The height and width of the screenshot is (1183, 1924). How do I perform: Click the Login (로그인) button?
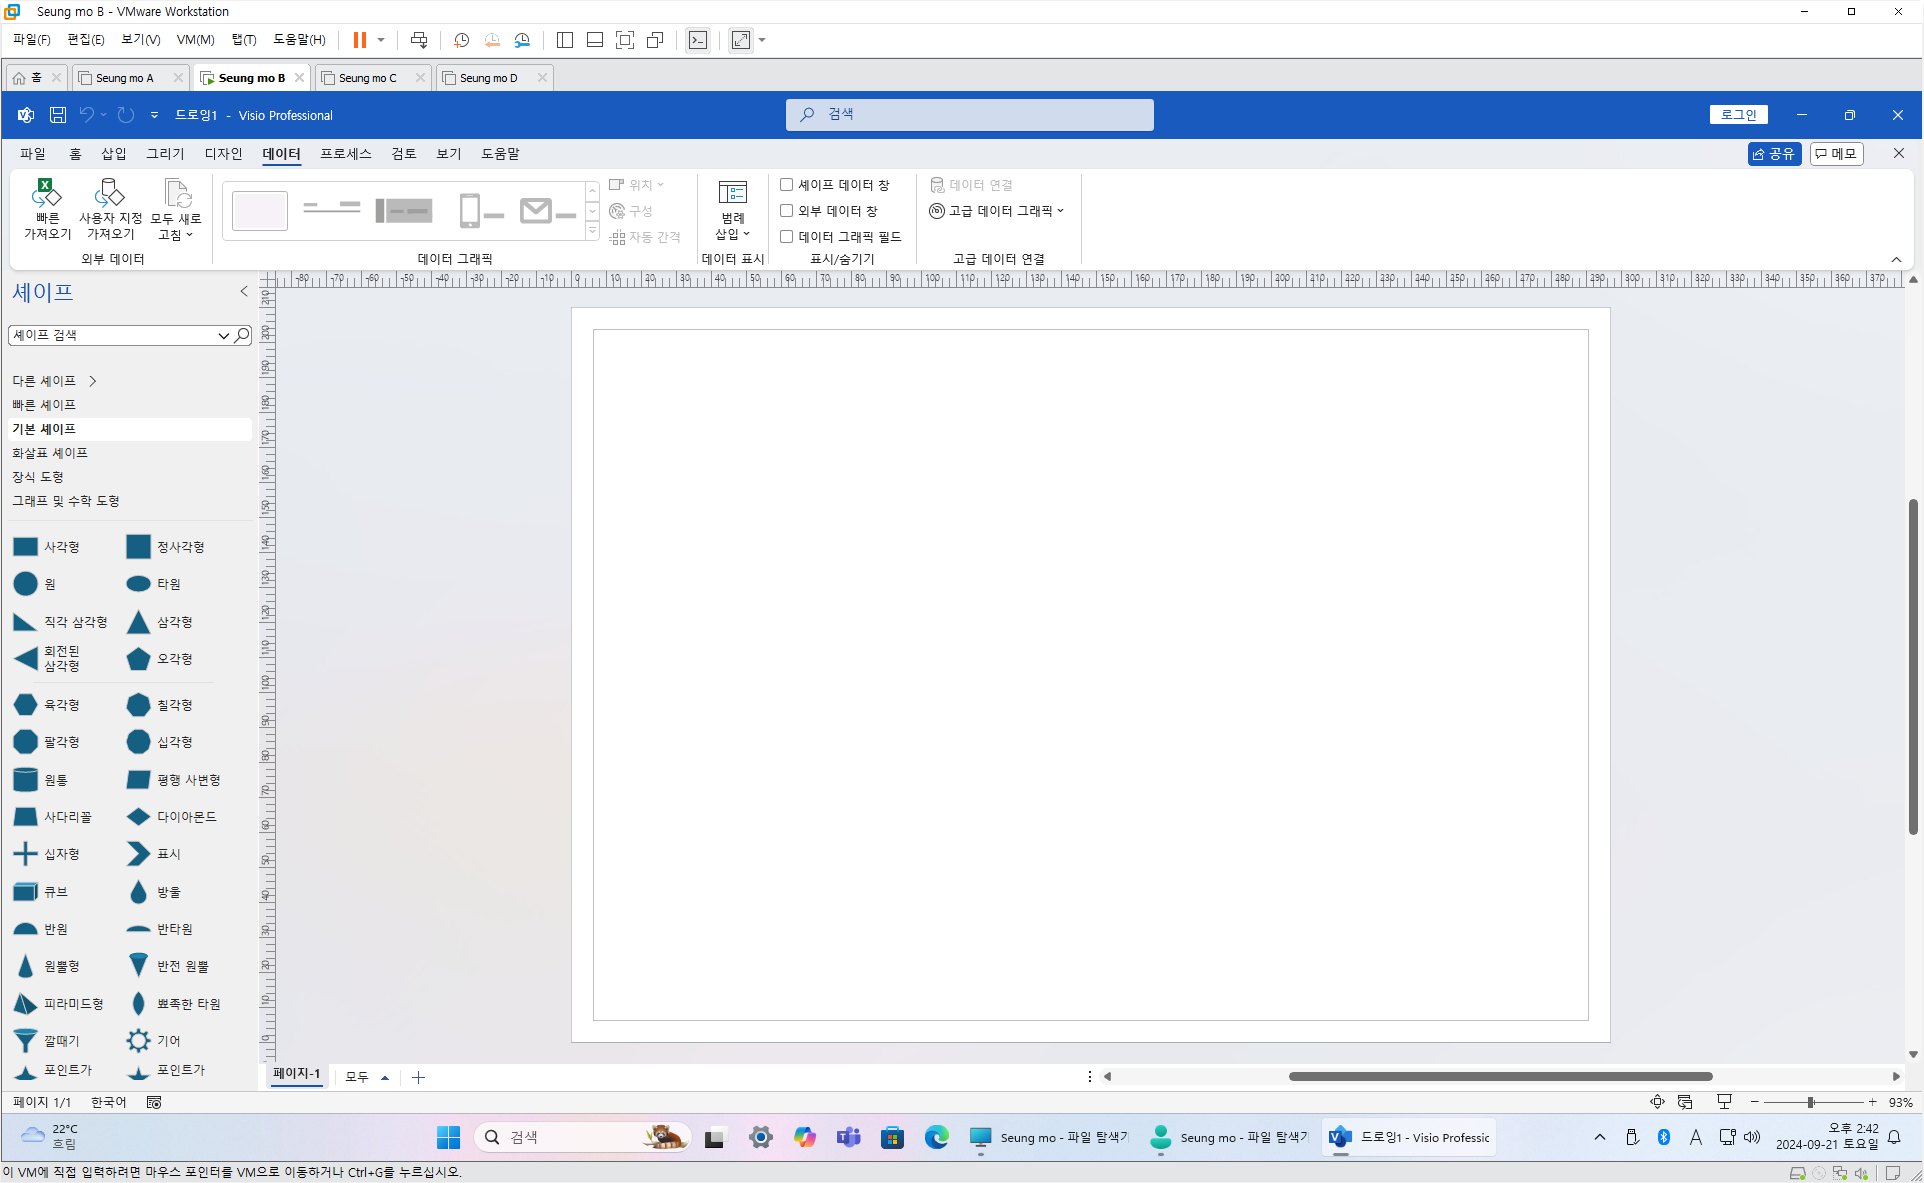tap(1738, 115)
